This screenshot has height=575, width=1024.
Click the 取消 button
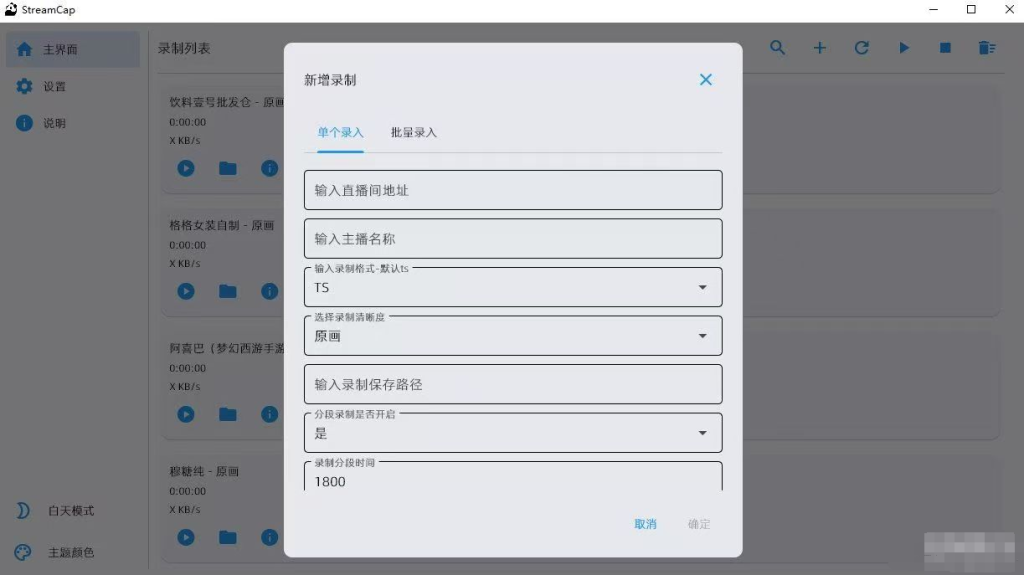[645, 524]
